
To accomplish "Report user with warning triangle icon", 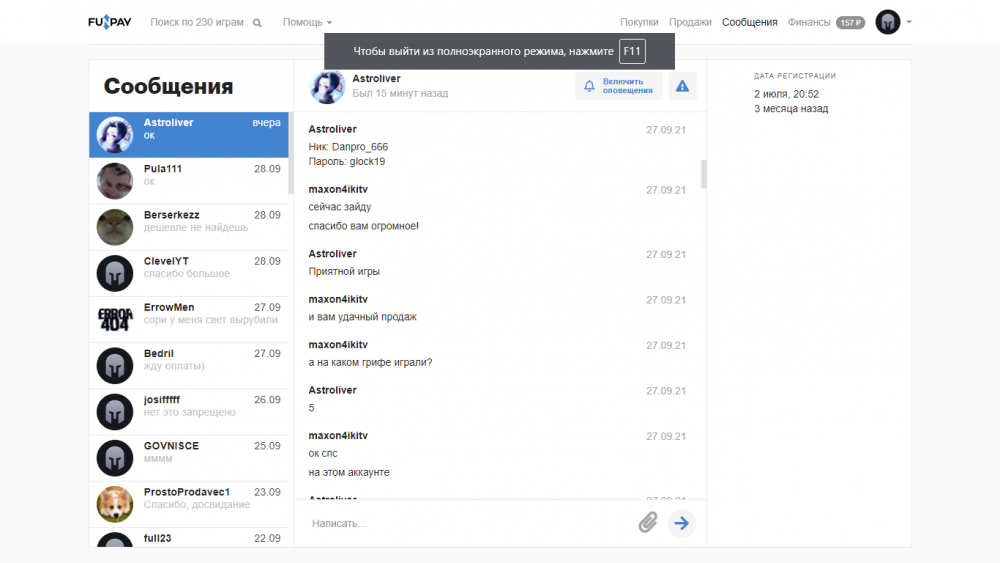I will pyautogui.click(x=682, y=86).
